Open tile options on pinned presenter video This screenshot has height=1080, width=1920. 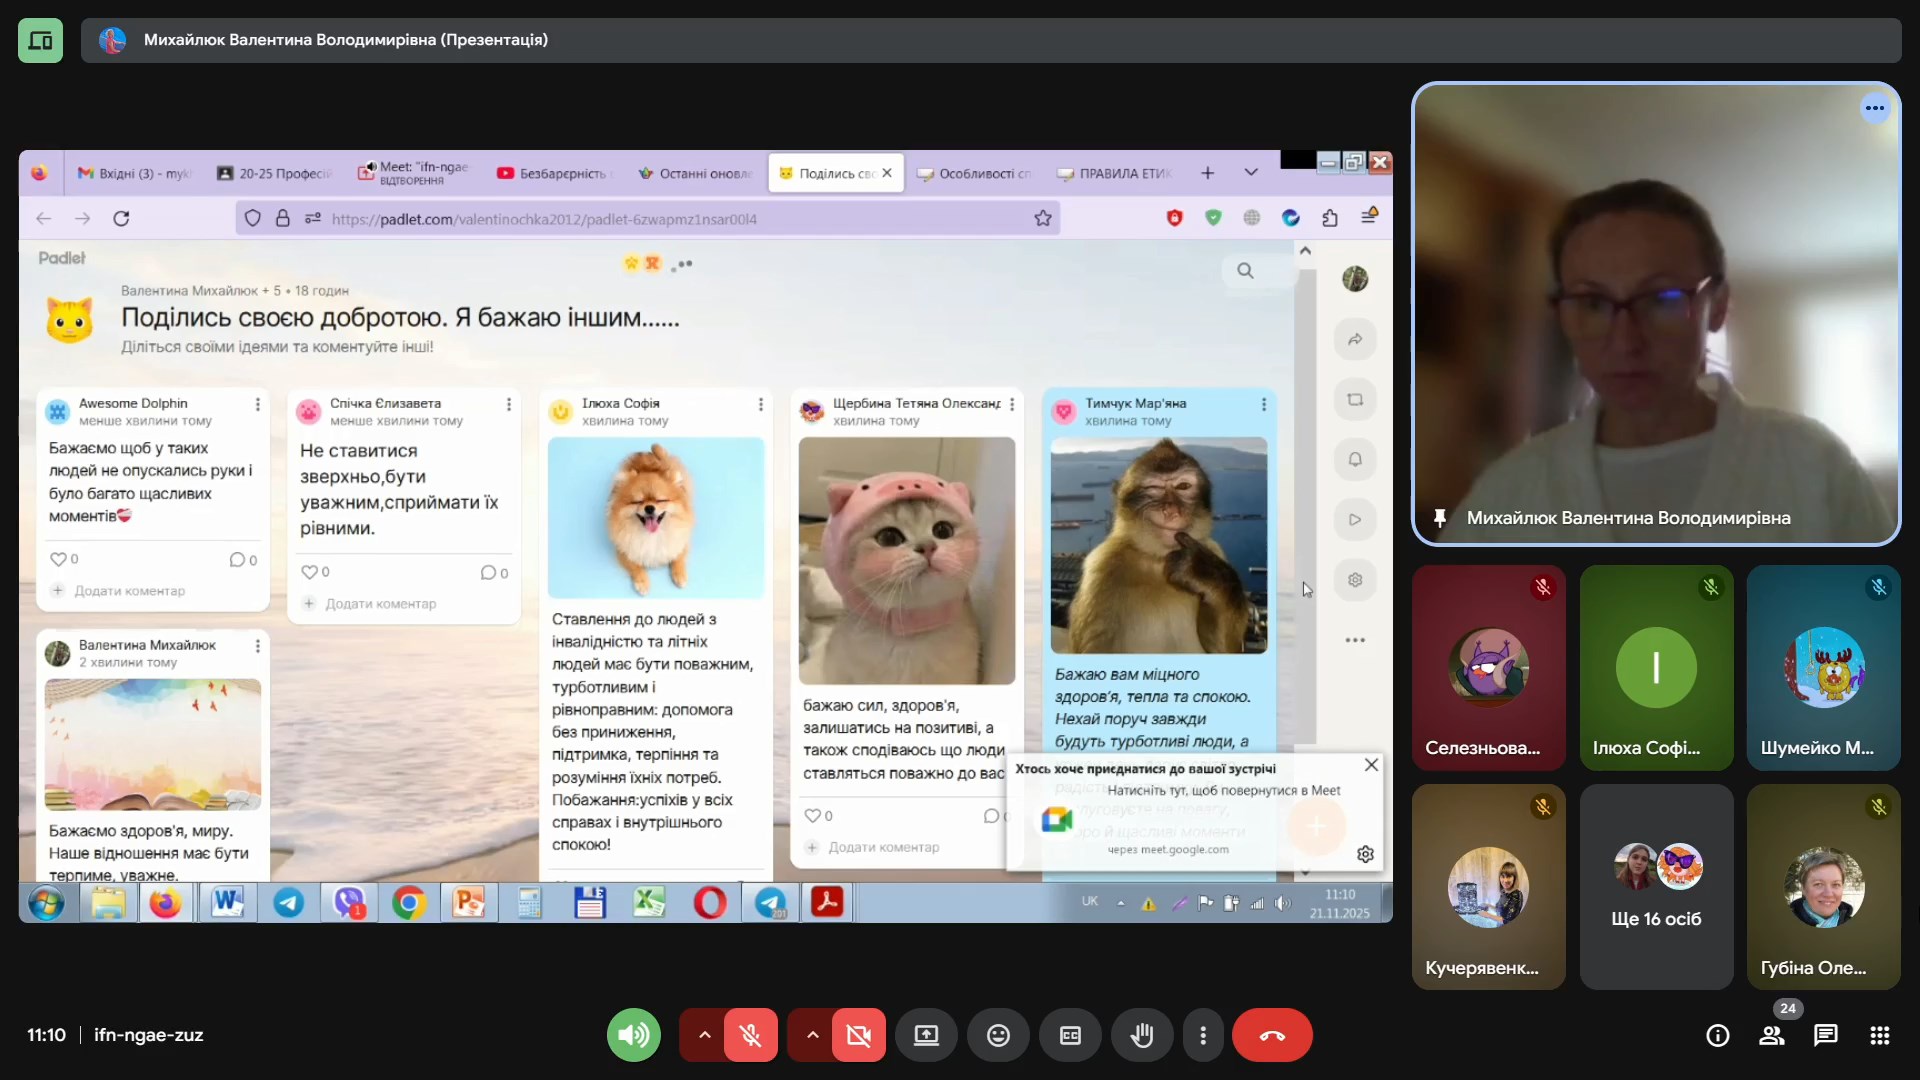(1874, 108)
